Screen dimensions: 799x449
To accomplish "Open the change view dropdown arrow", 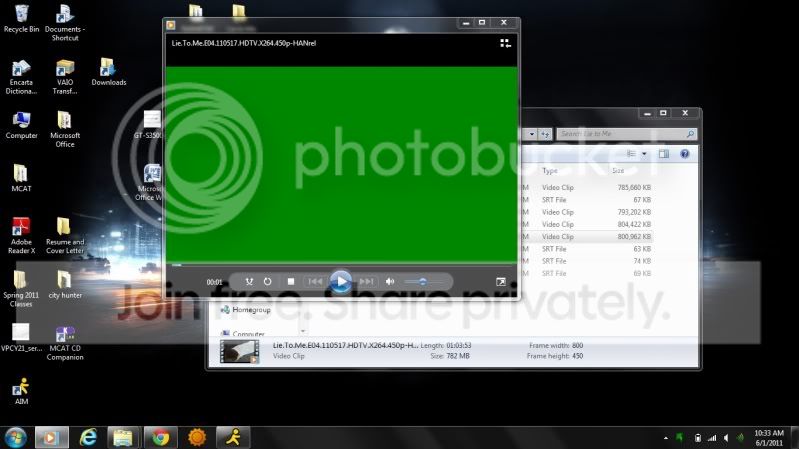I will pyautogui.click(x=644, y=154).
